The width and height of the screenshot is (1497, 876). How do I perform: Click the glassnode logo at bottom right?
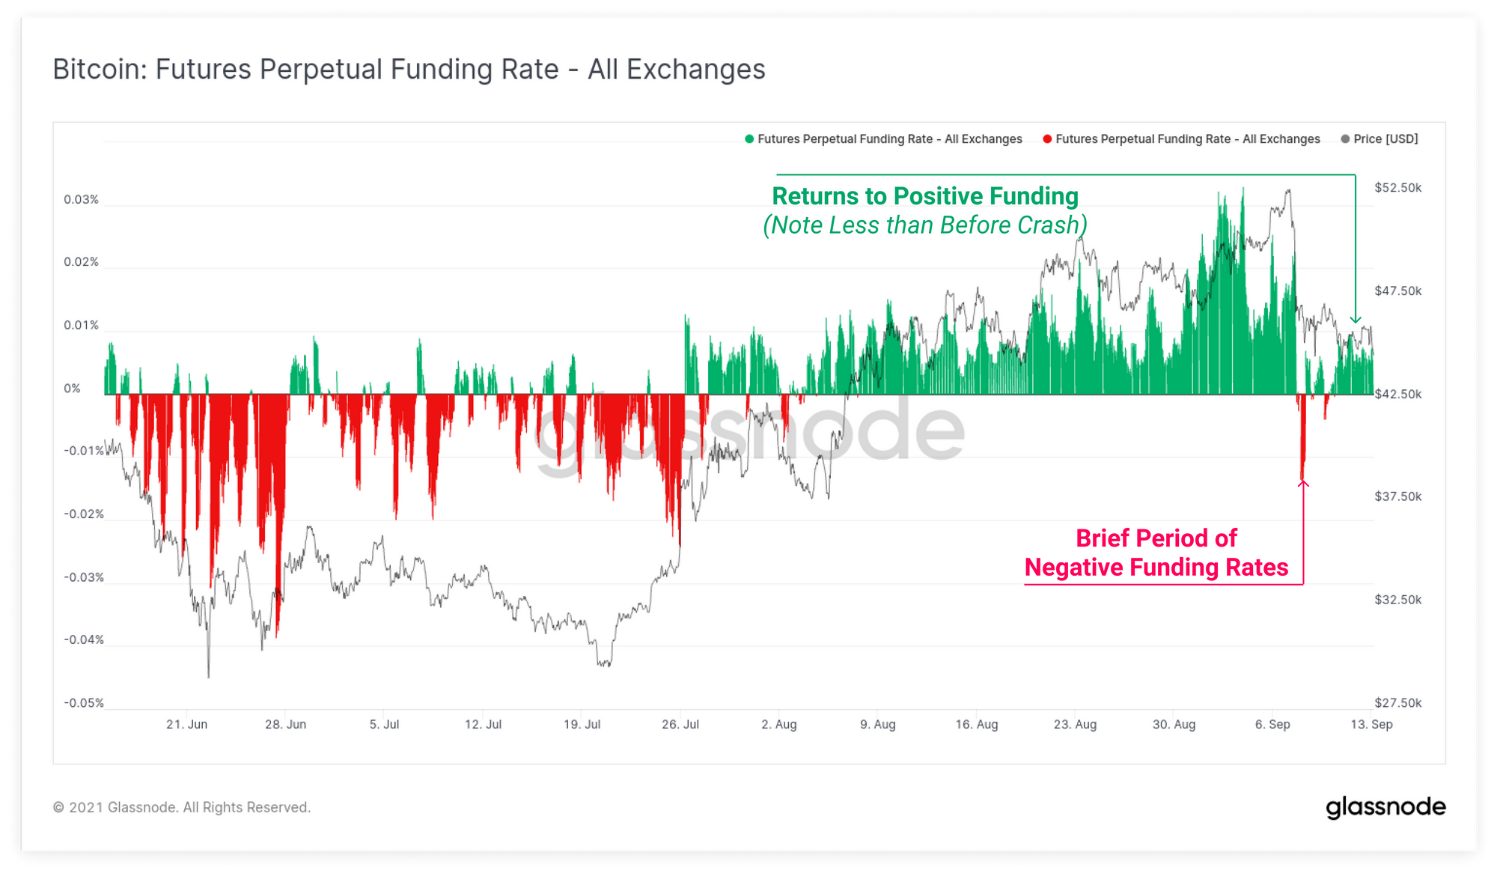pos(1385,807)
